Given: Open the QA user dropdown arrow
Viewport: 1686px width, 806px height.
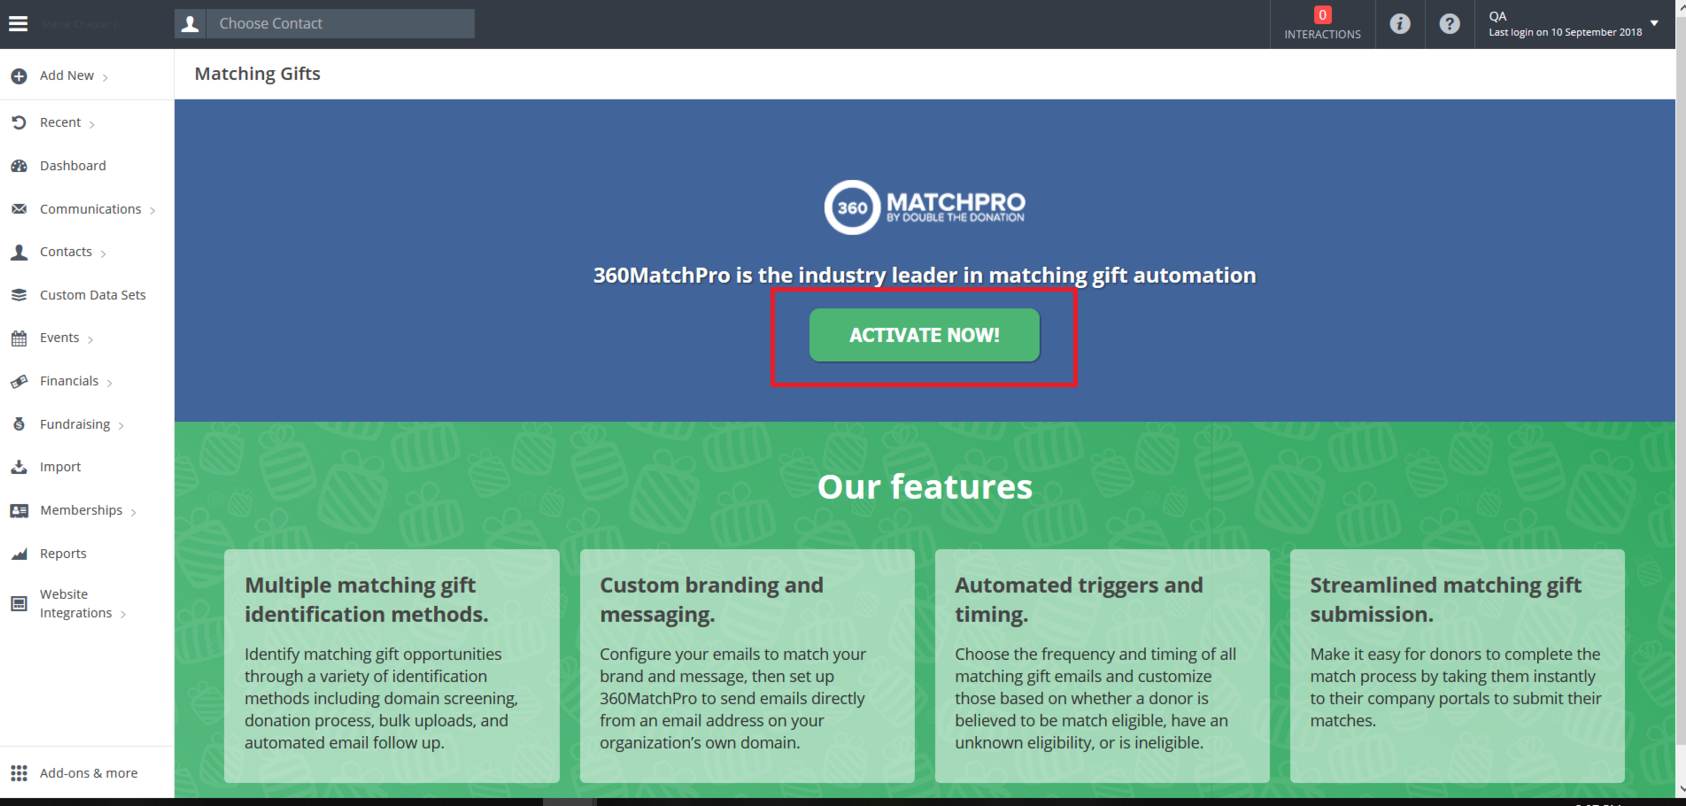Looking at the screenshot, I should click(x=1654, y=23).
